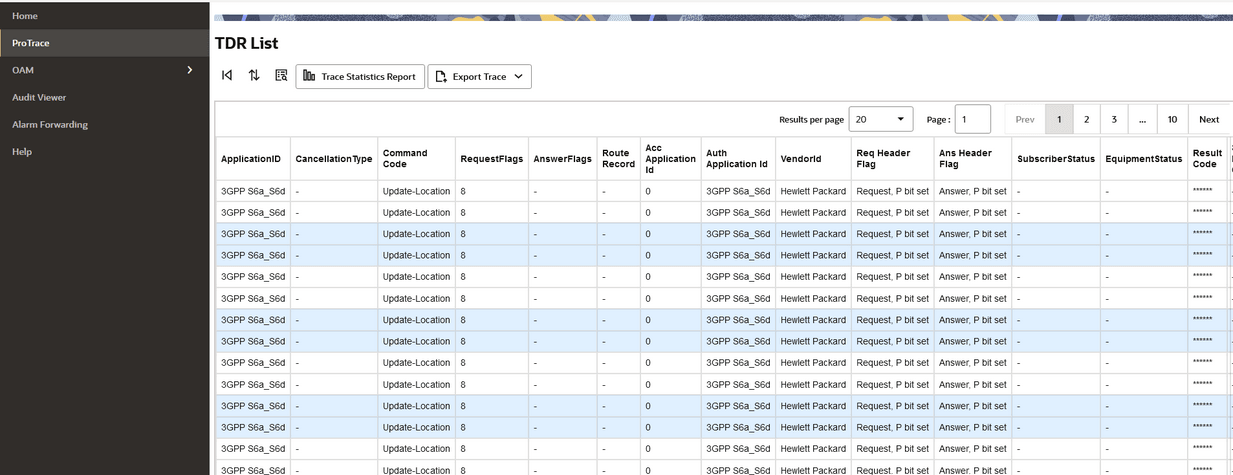Click the TDR List heading

pos(247,43)
